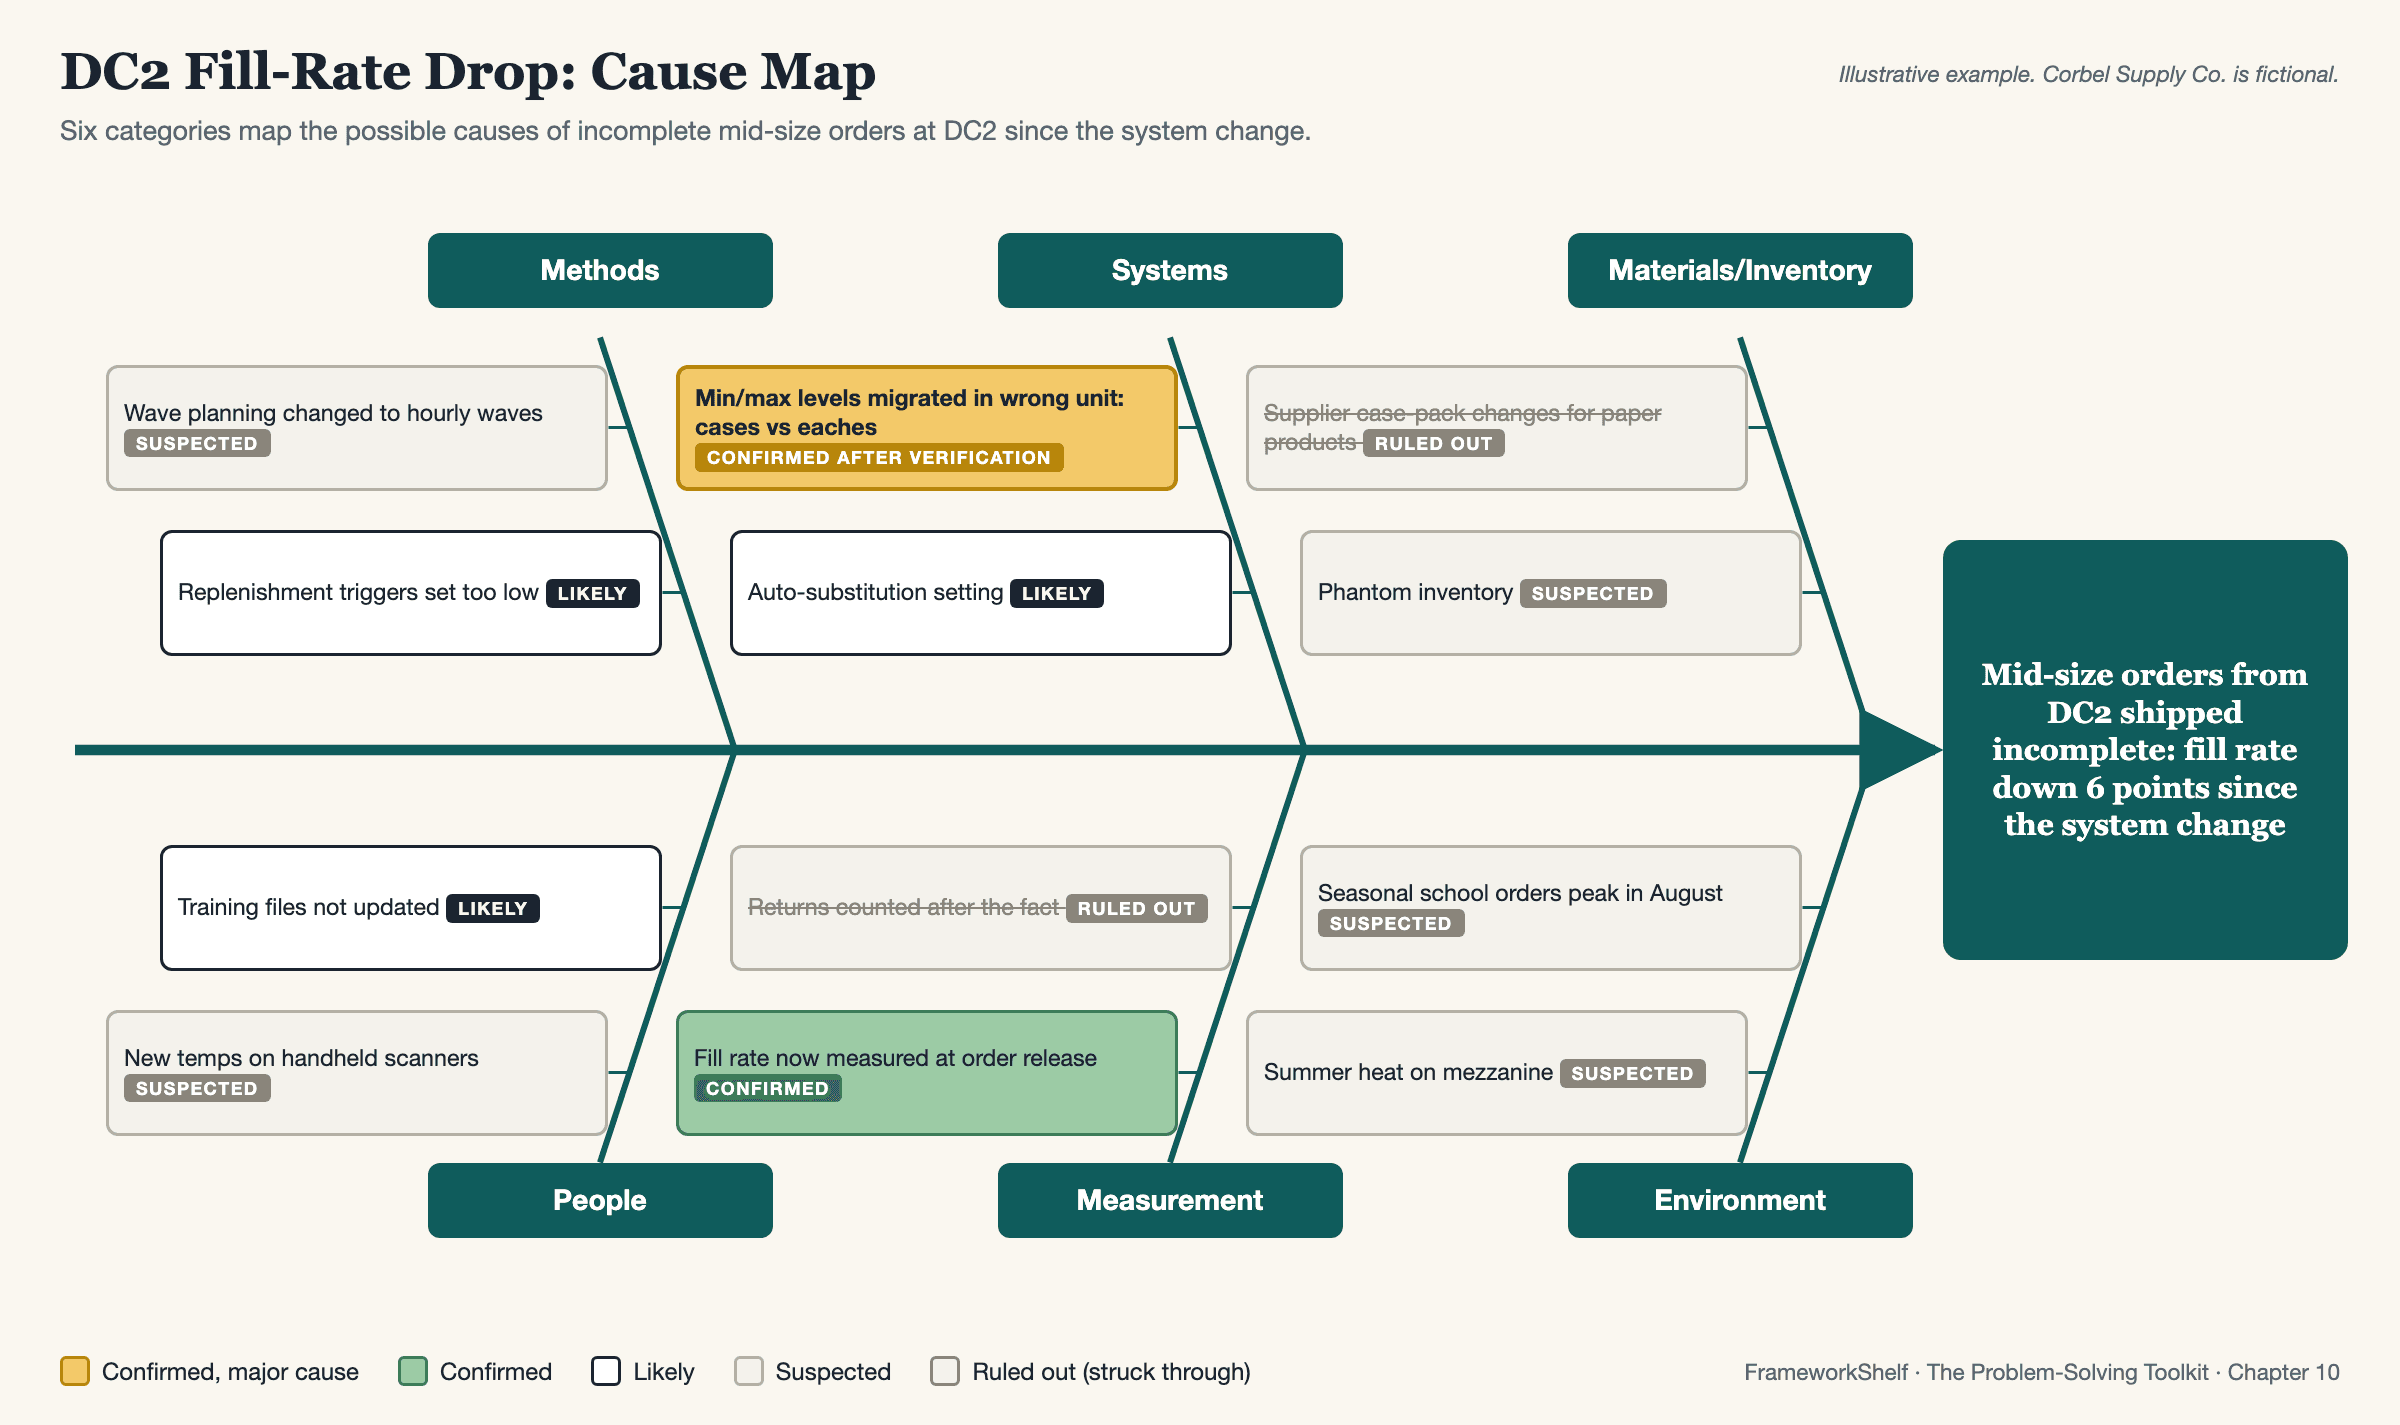This screenshot has width=2400, height=1425.
Task: Click the 'CONFIRMED AFTER VERIFICATION' badge
Action: (879, 458)
